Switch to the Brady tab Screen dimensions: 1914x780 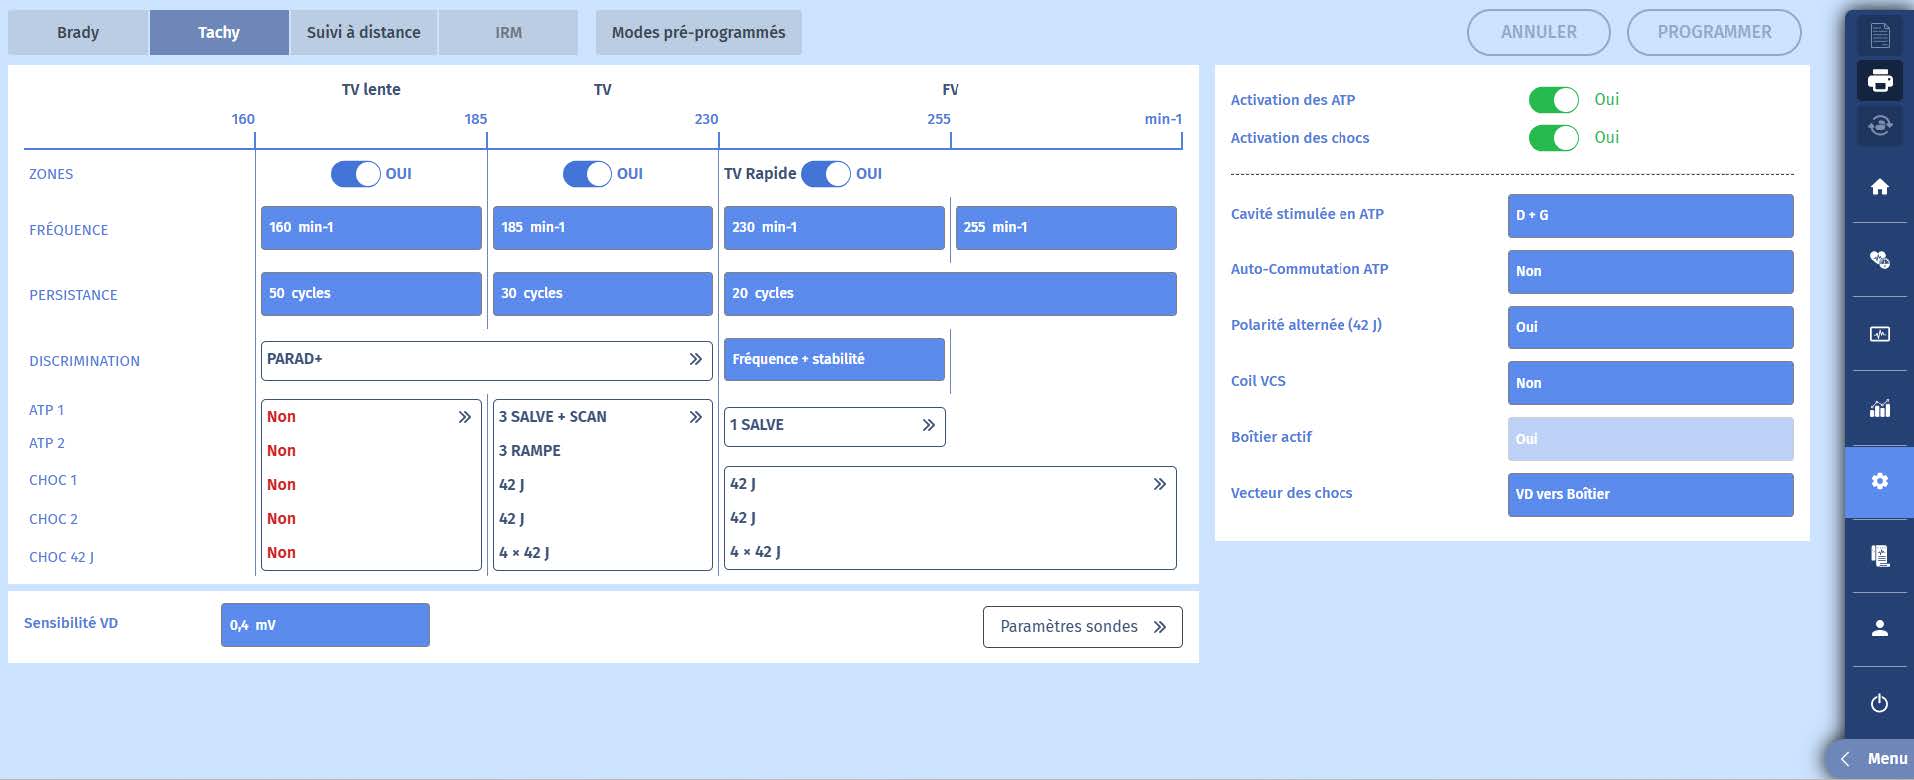(78, 32)
